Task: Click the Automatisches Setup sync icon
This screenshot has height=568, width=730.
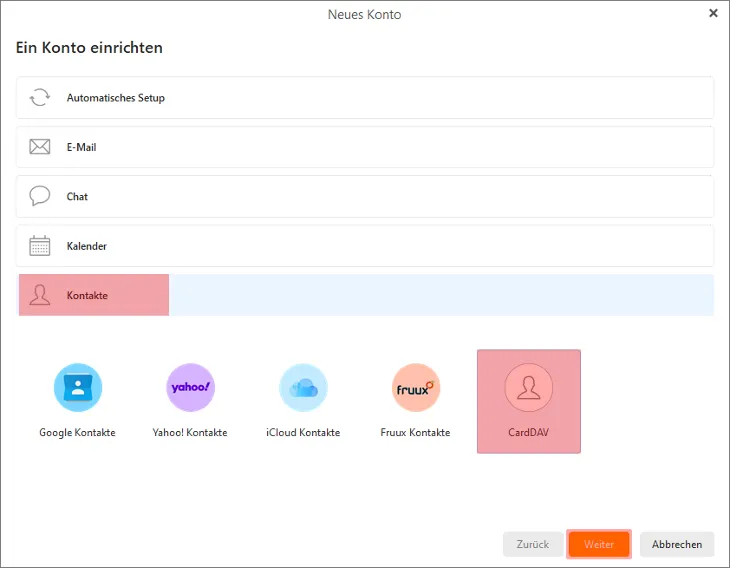Action: (x=40, y=98)
